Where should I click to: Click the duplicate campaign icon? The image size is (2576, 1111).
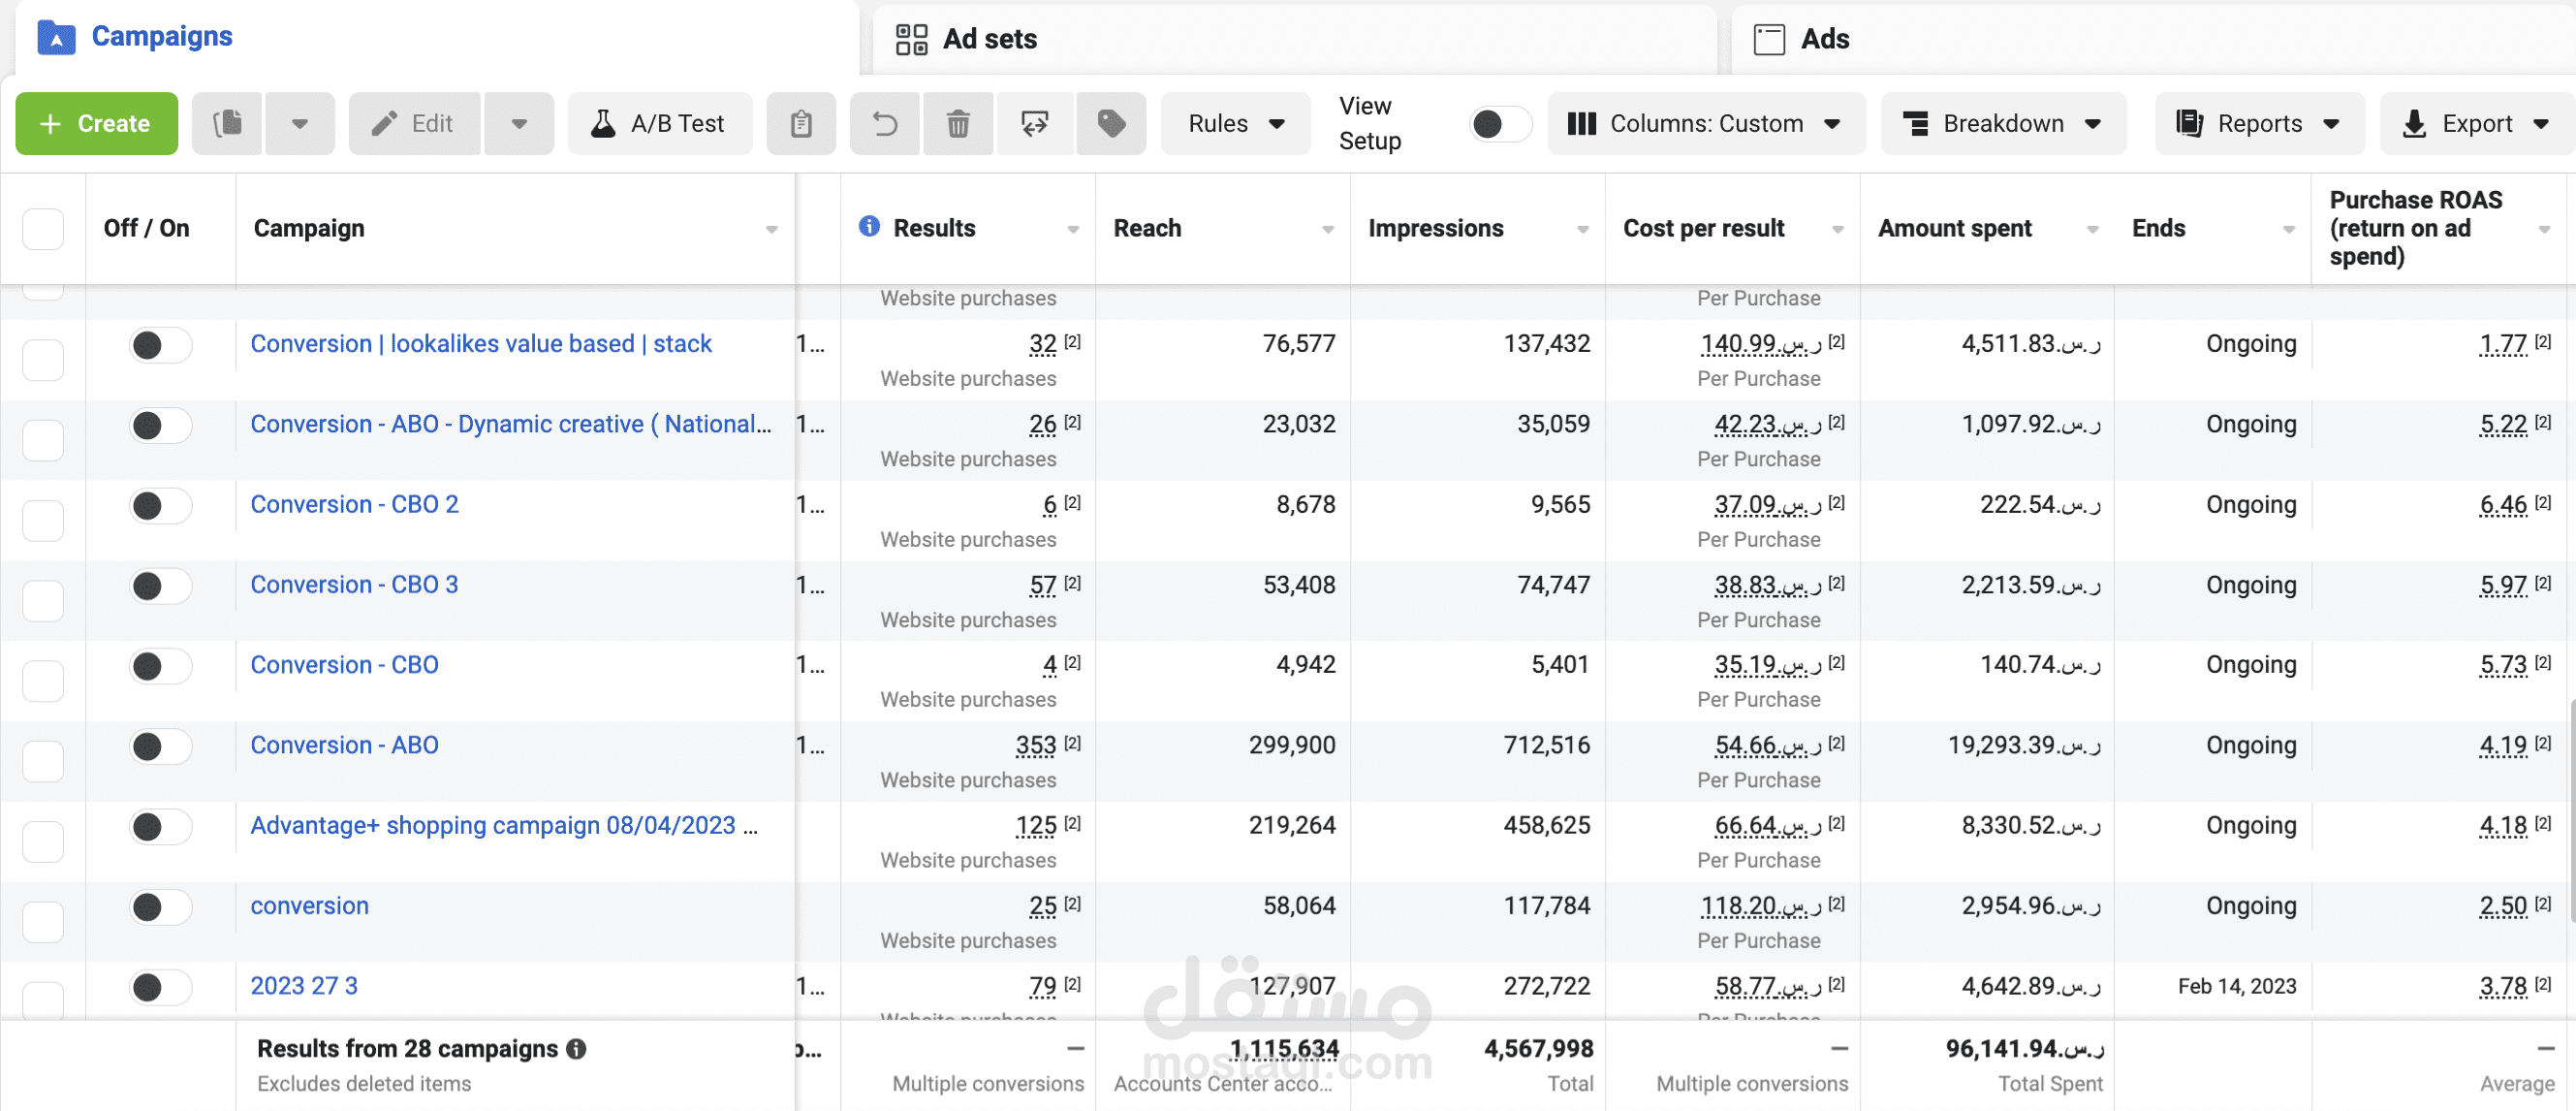[x=228, y=124]
